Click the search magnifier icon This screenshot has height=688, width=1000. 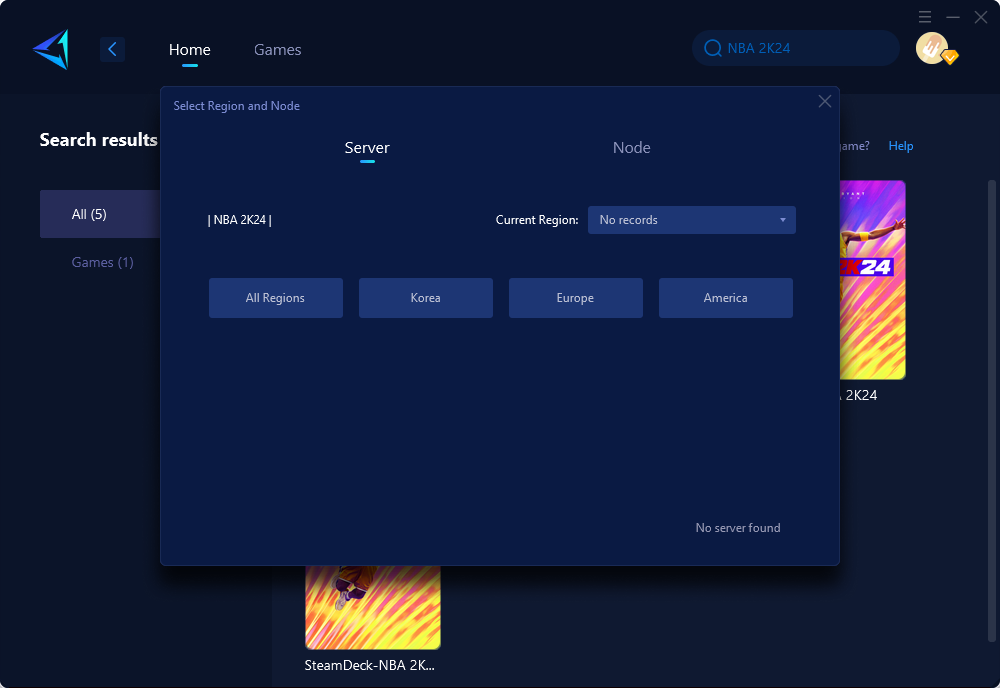tap(712, 48)
